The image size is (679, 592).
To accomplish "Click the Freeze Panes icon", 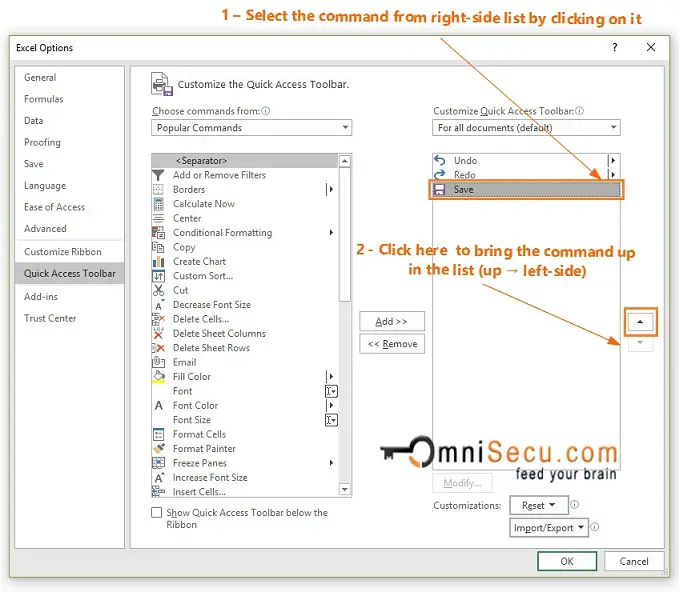I will coord(158,463).
